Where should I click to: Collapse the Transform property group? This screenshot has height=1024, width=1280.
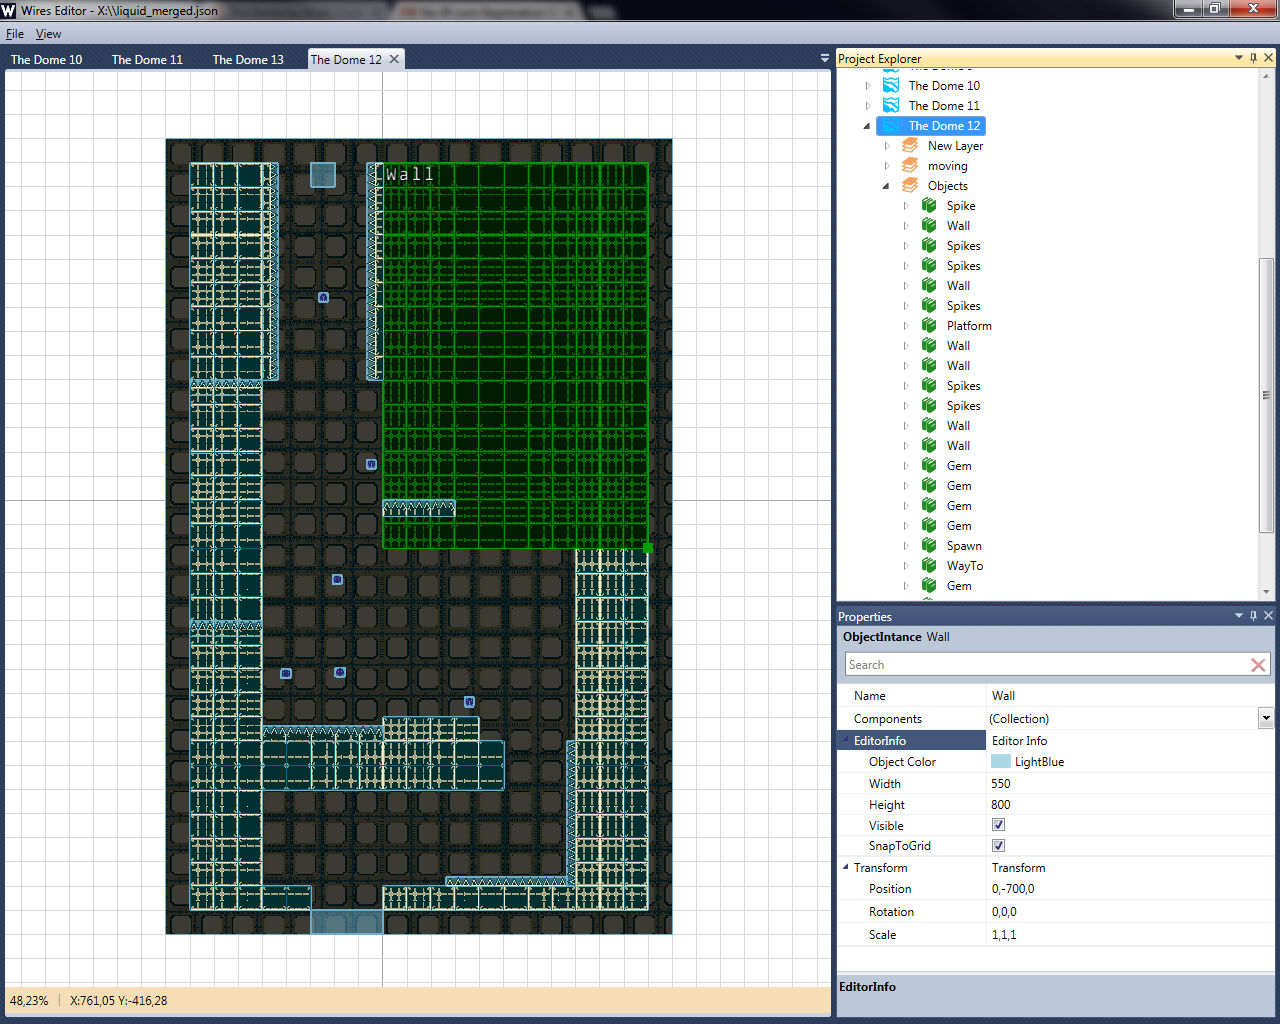point(846,867)
